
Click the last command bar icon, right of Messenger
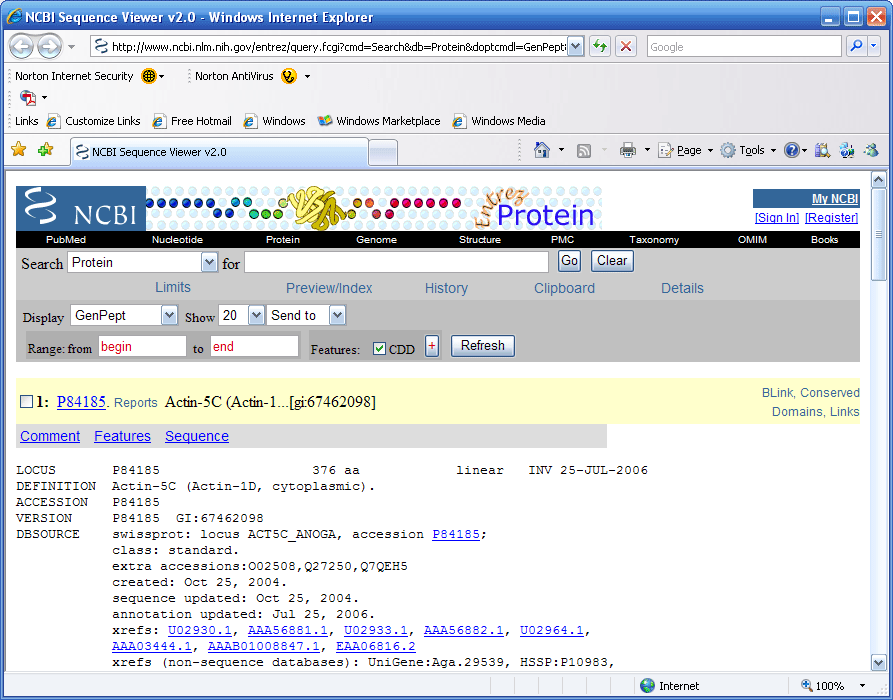point(871,150)
